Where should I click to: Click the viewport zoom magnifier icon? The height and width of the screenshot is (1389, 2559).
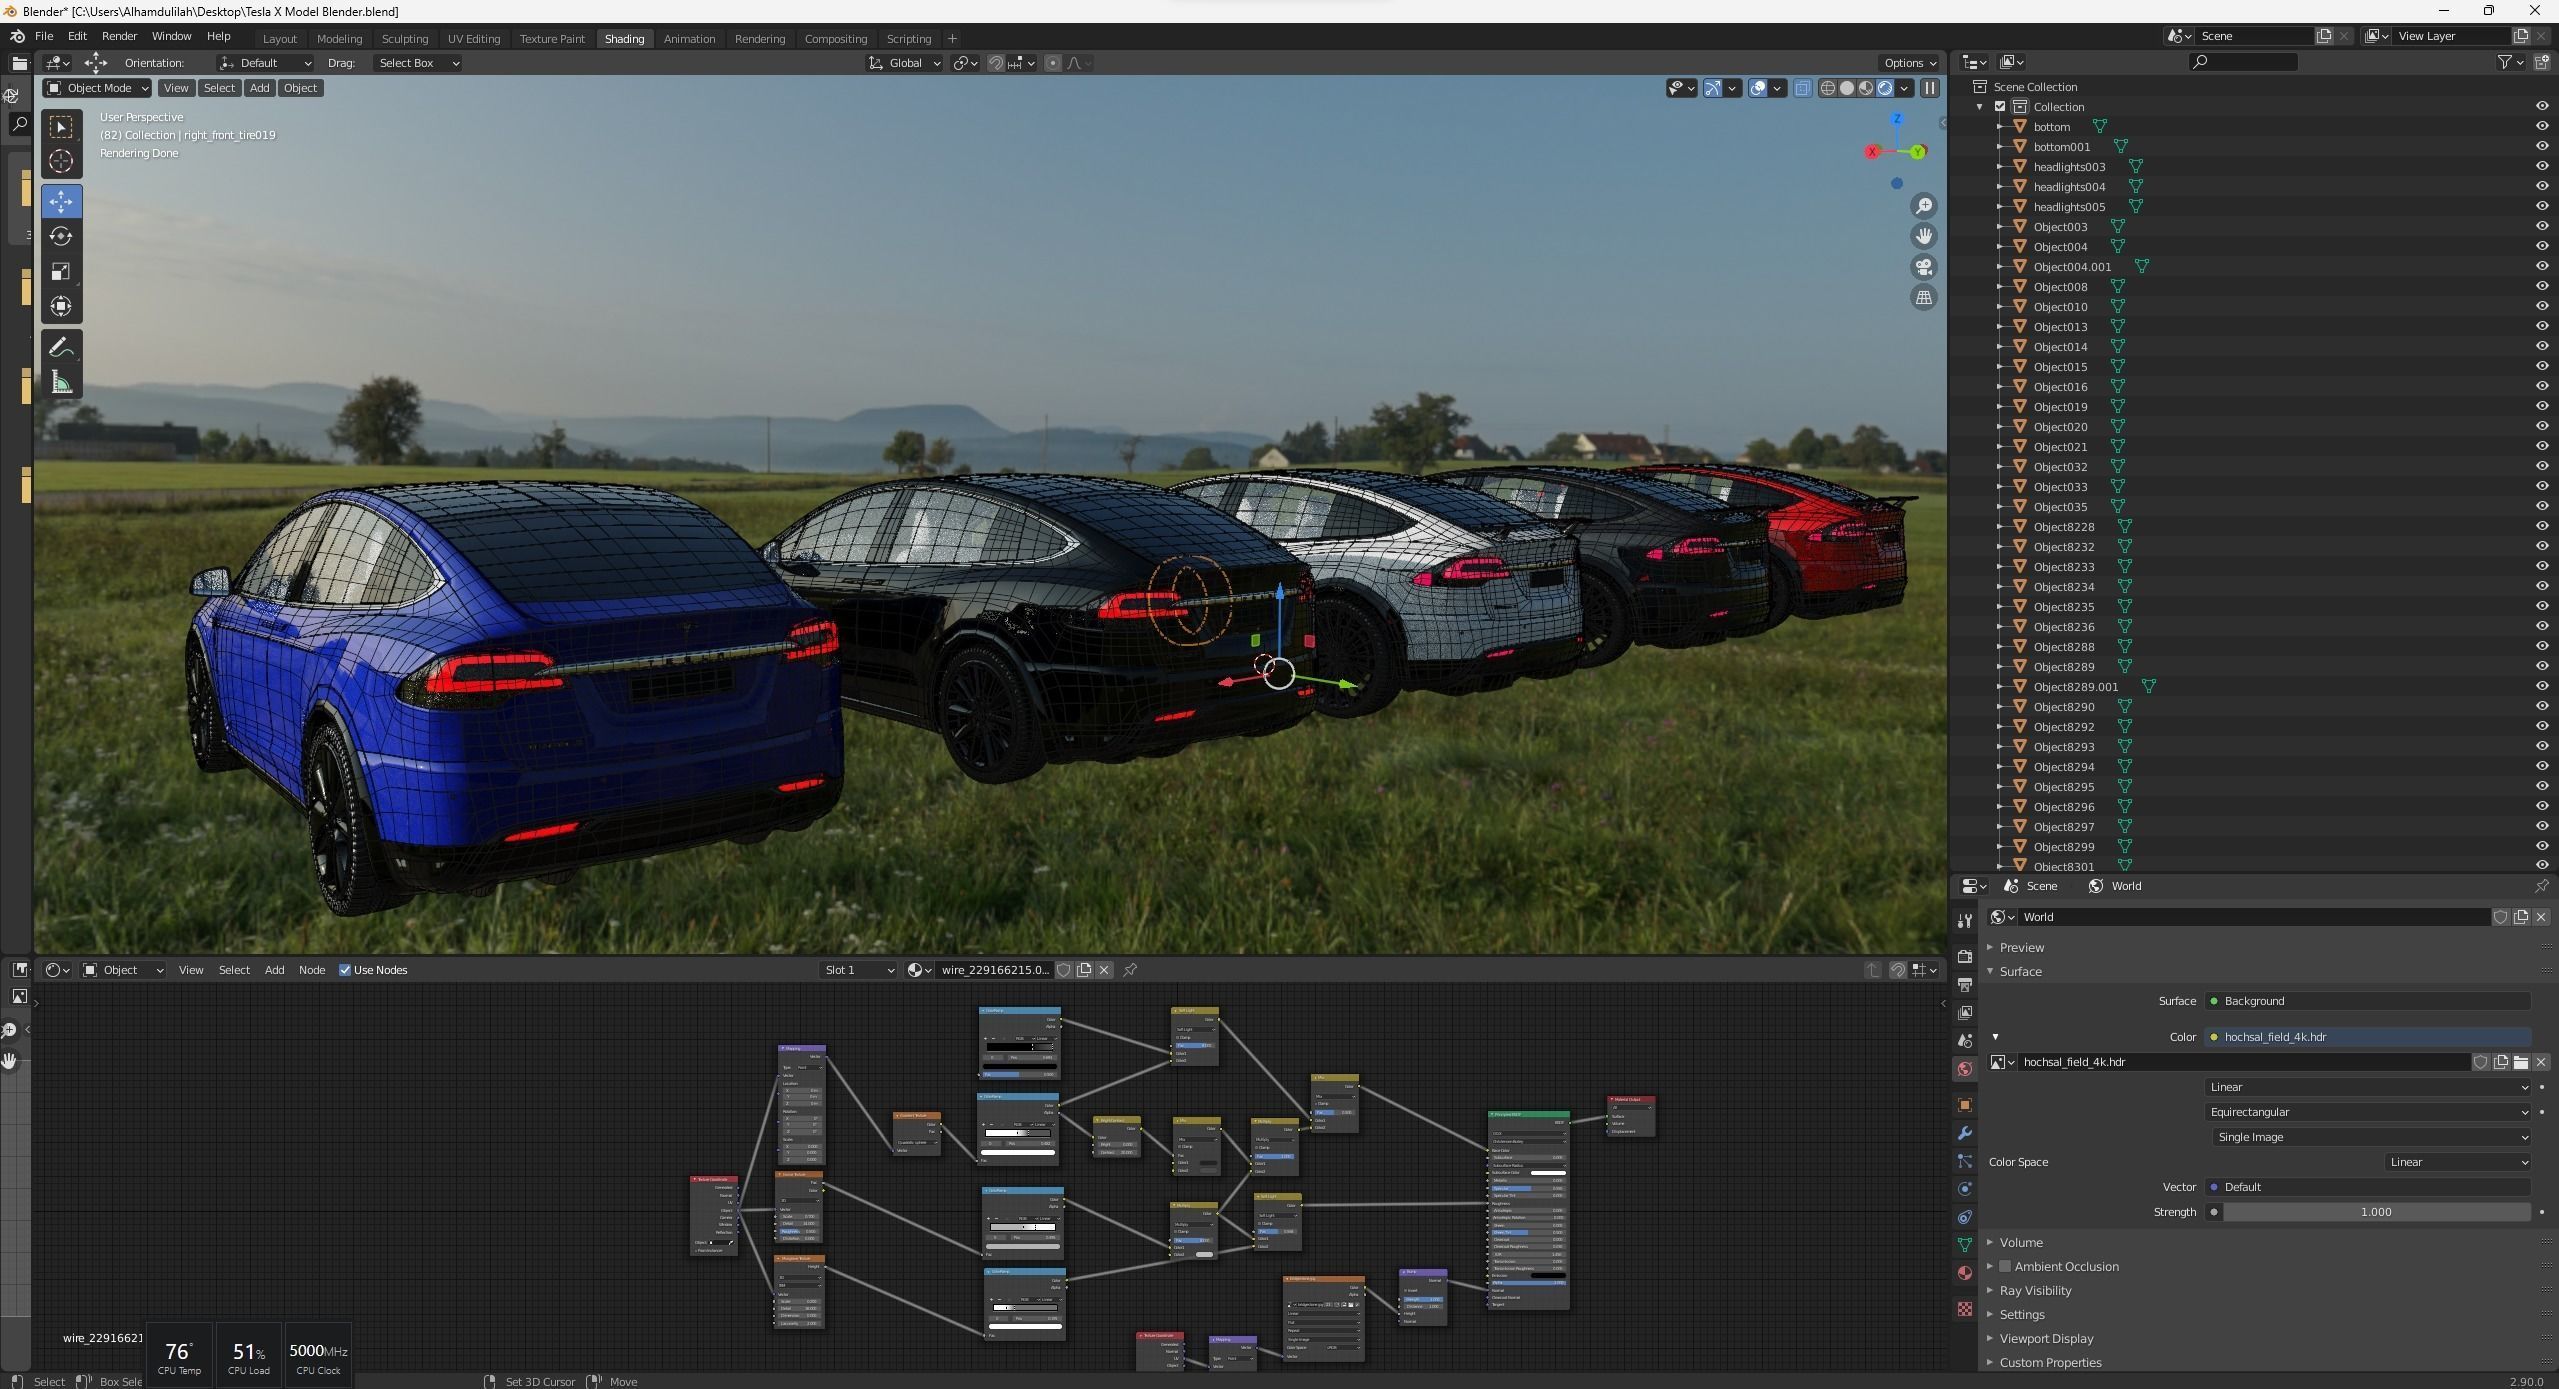(1923, 206)
